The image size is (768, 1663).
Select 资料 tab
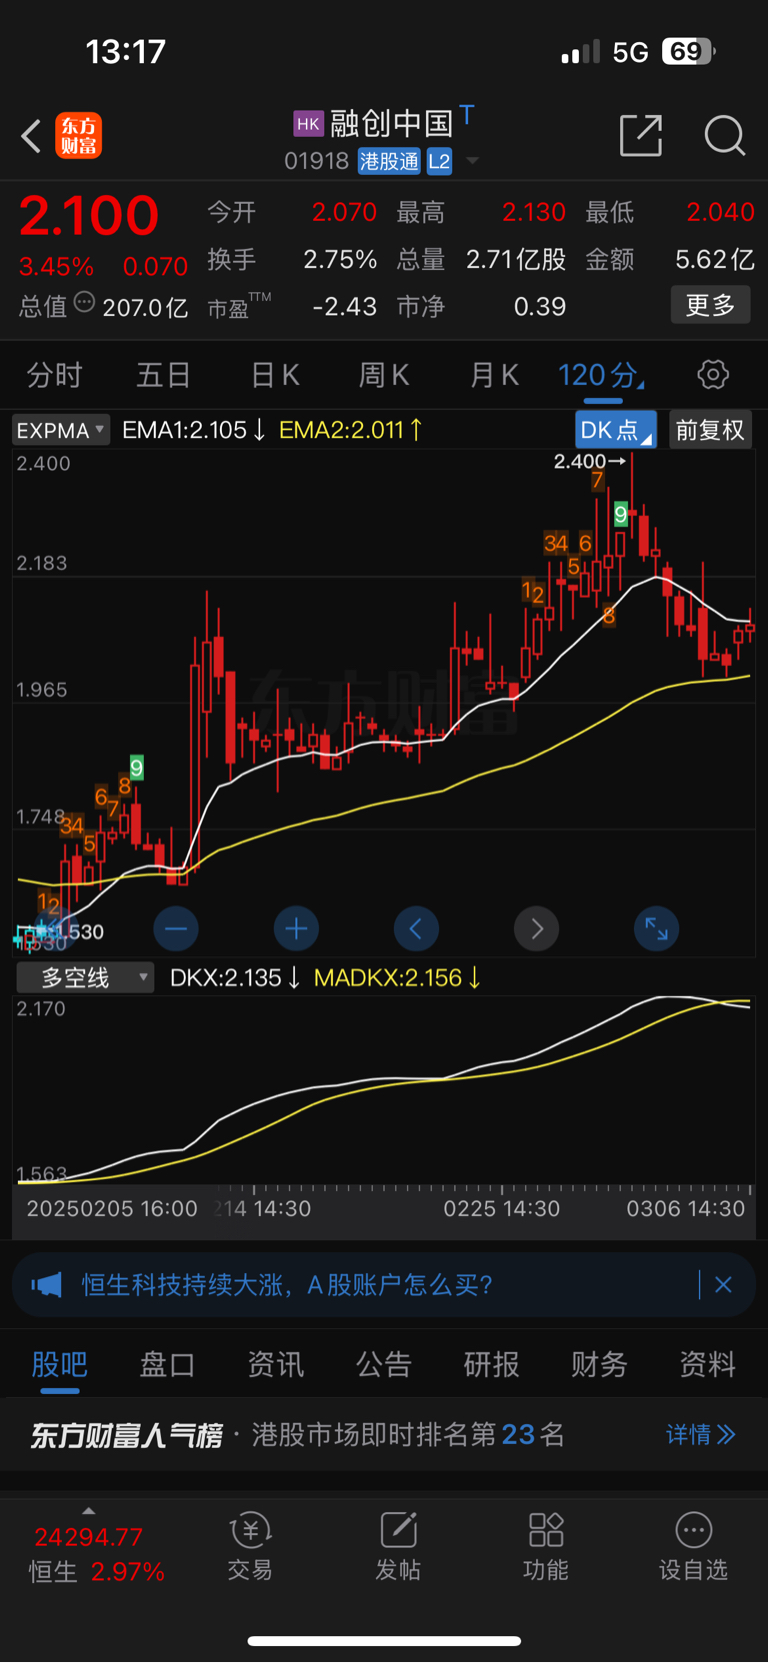(x=707, y=1364)
